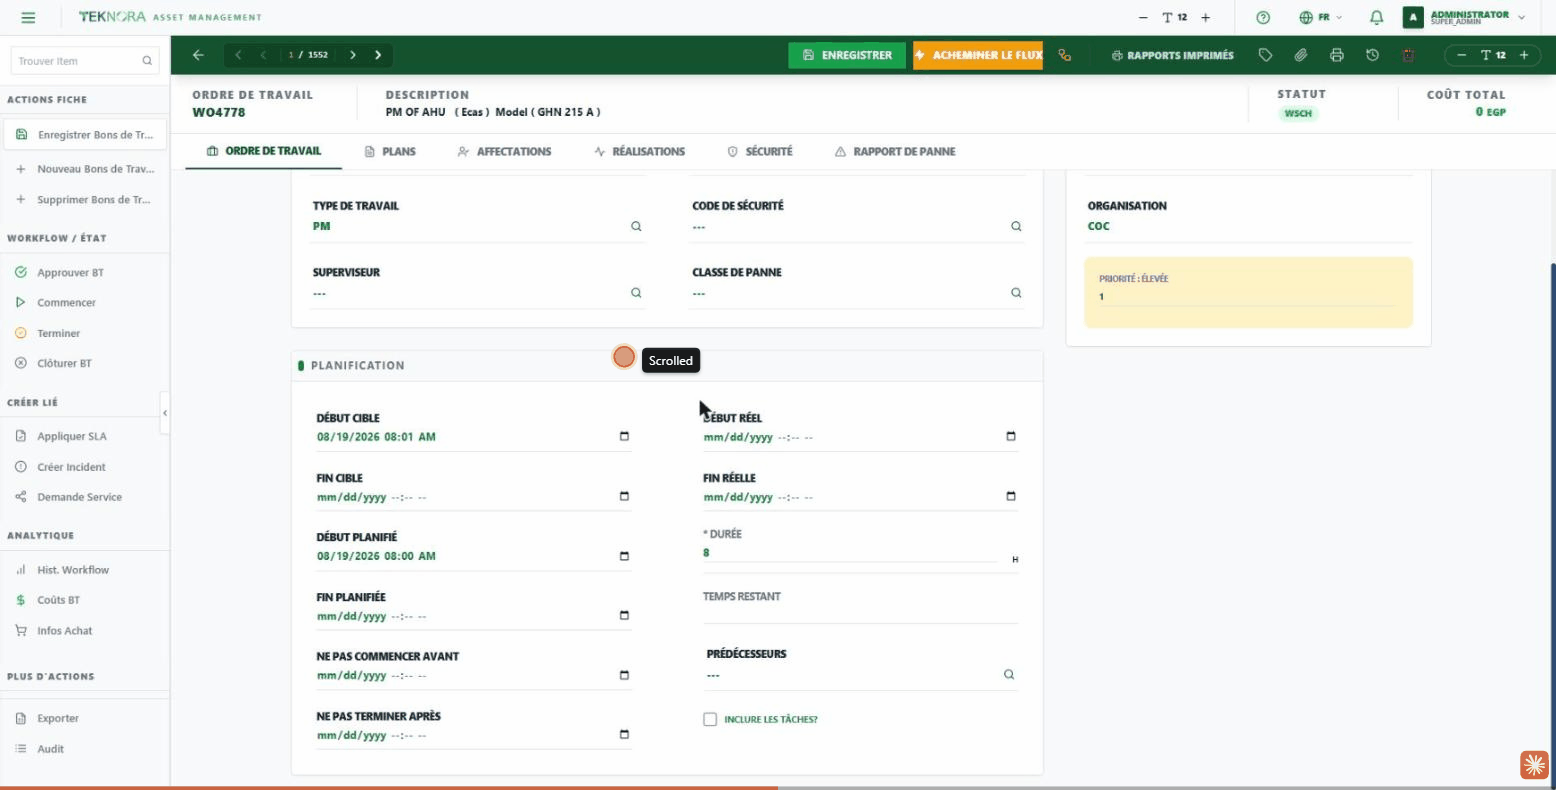Decrease green toolbar font size
This screenshot has width=1556, height=790.
(x=1461, y=55)
